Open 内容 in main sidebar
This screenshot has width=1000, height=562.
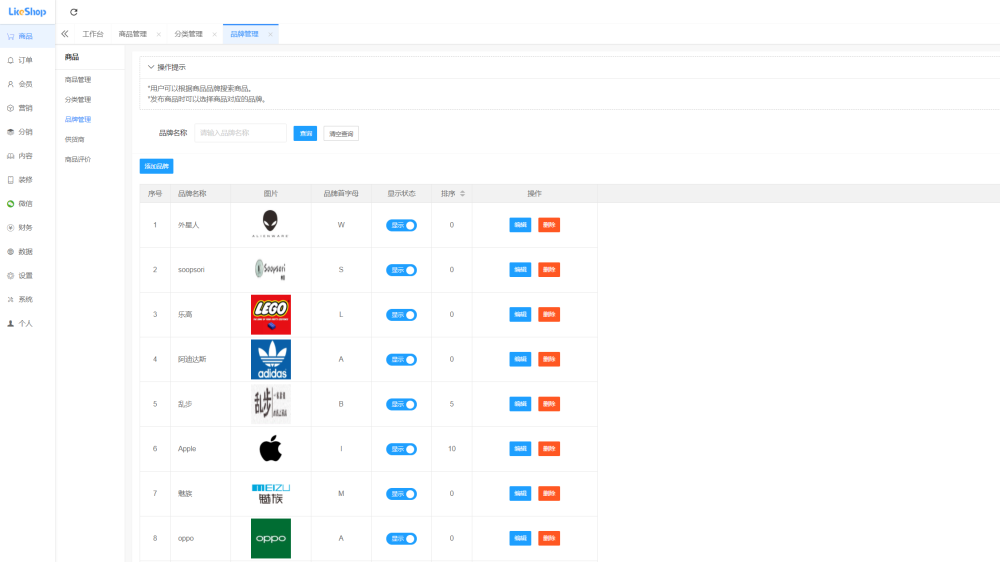(26, 156)
